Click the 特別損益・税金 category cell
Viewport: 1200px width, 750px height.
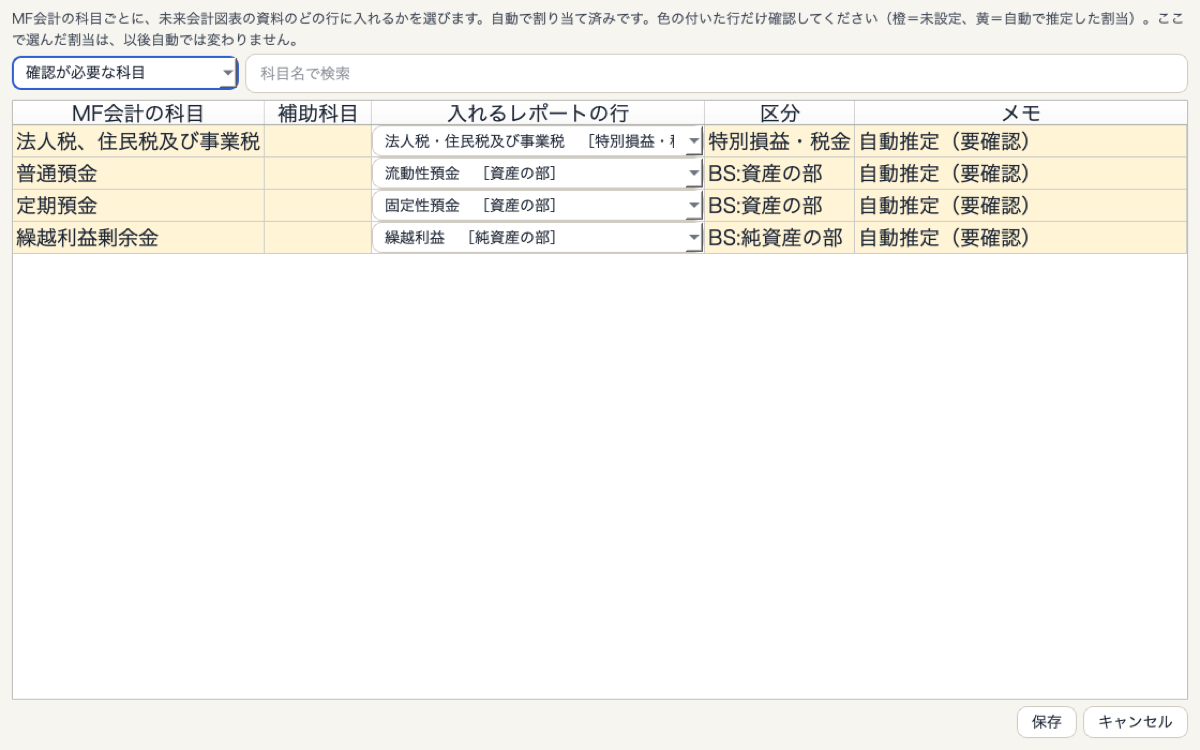780,141
